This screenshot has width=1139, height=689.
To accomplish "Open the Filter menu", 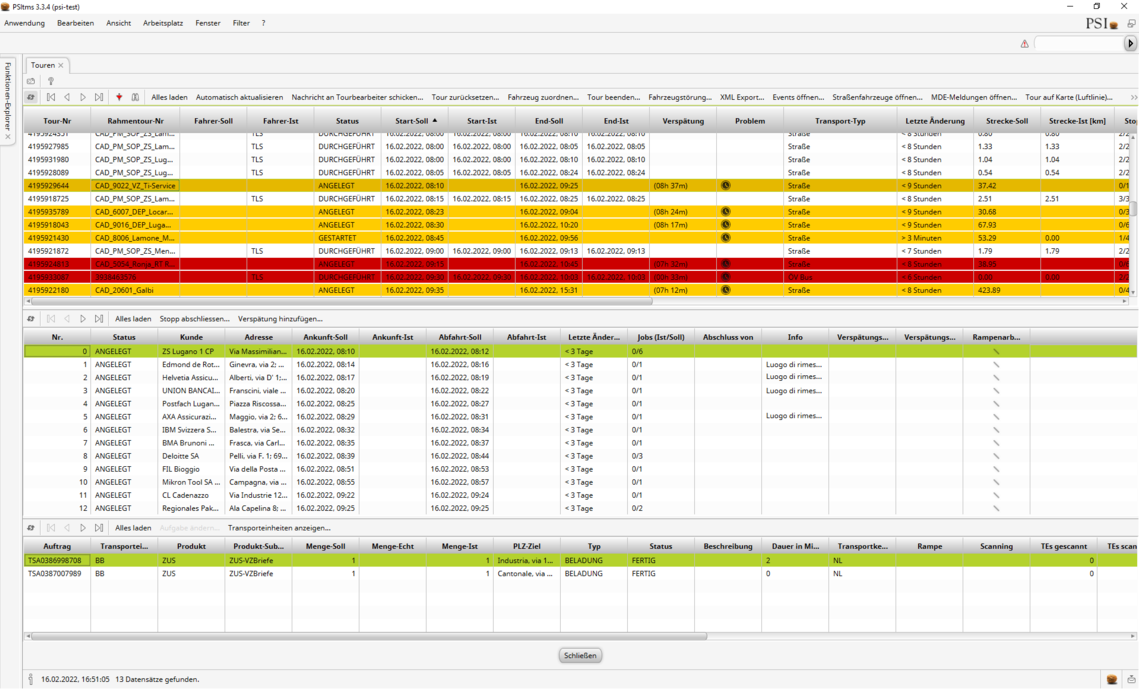I will coord(241,23).
